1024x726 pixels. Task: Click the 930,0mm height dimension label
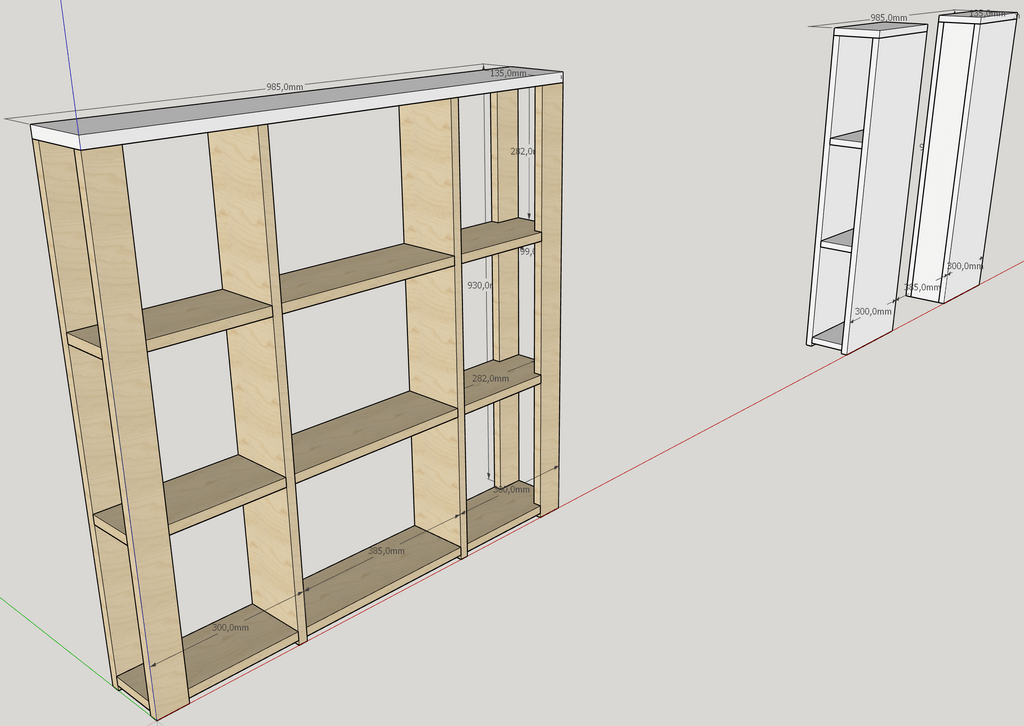[480, 286]
